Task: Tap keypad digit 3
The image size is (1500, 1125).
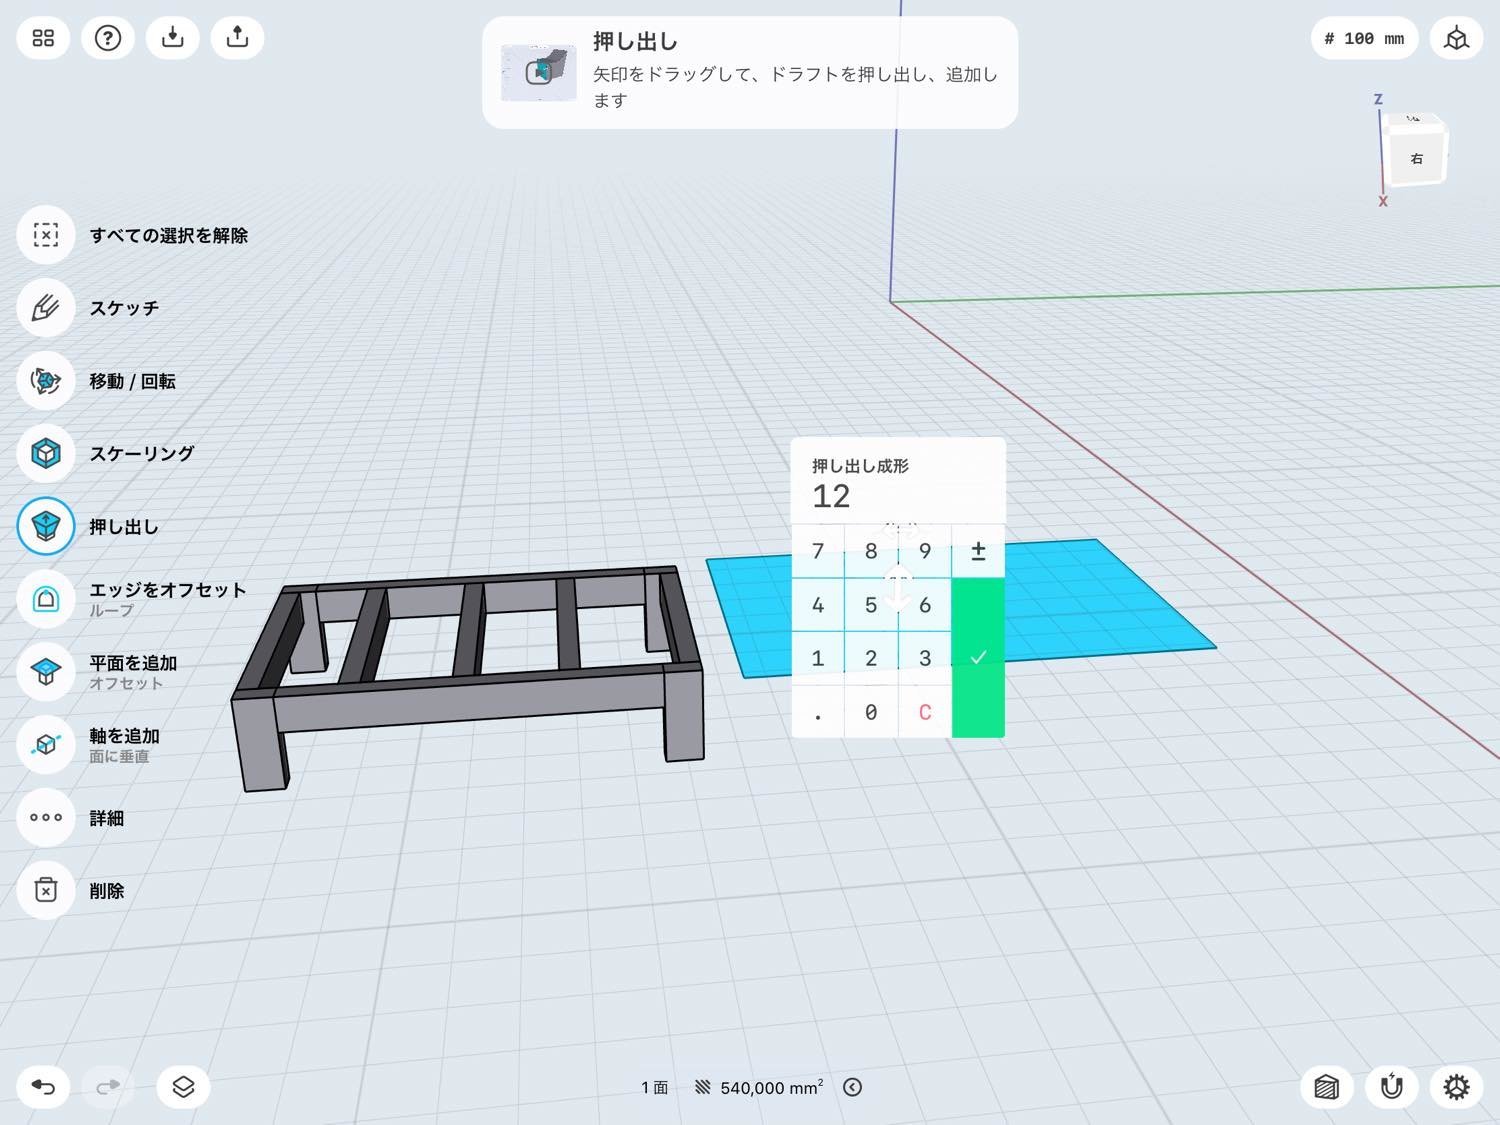Action: point(925,658)
